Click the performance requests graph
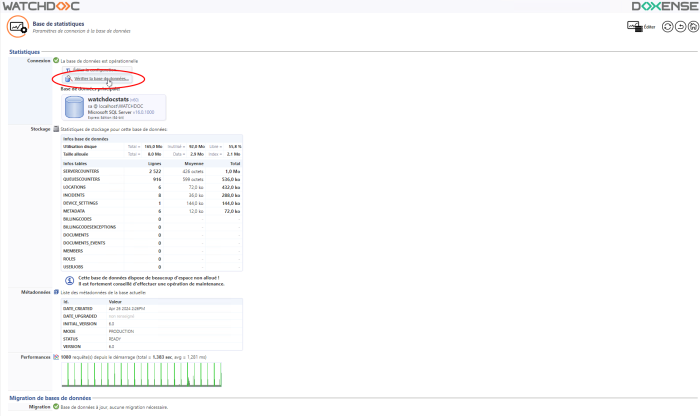The width and height of the screenshot is (700, 416). [x=150, y=373]
